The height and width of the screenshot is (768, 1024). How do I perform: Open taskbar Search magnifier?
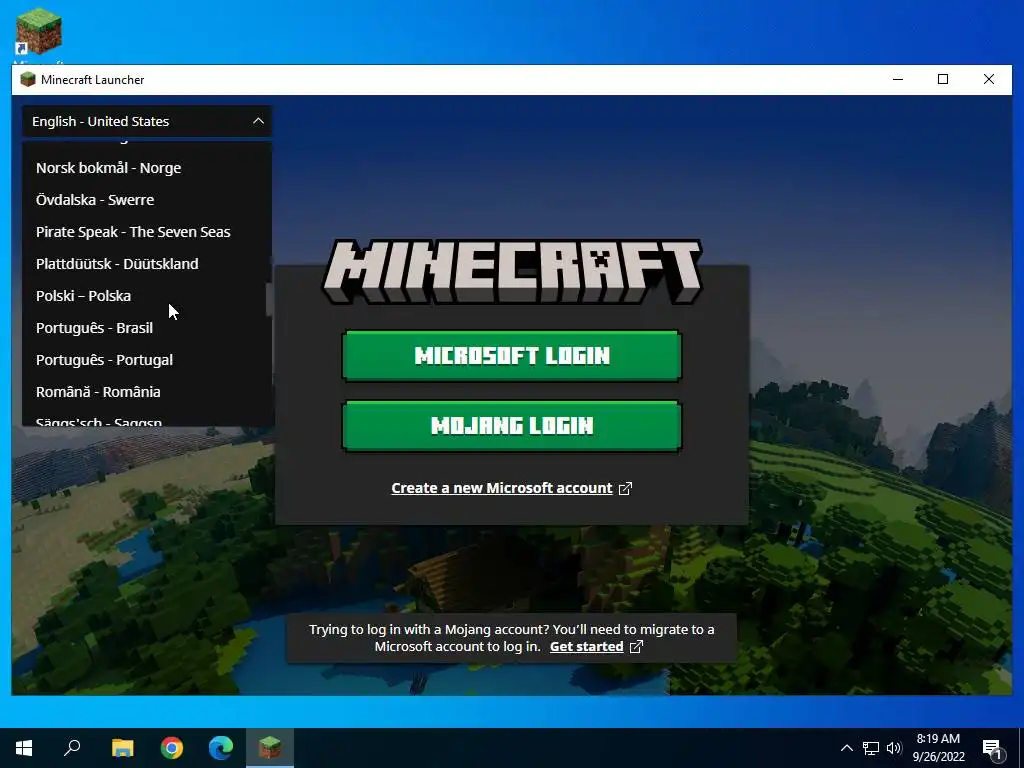(x=72, y=748)
